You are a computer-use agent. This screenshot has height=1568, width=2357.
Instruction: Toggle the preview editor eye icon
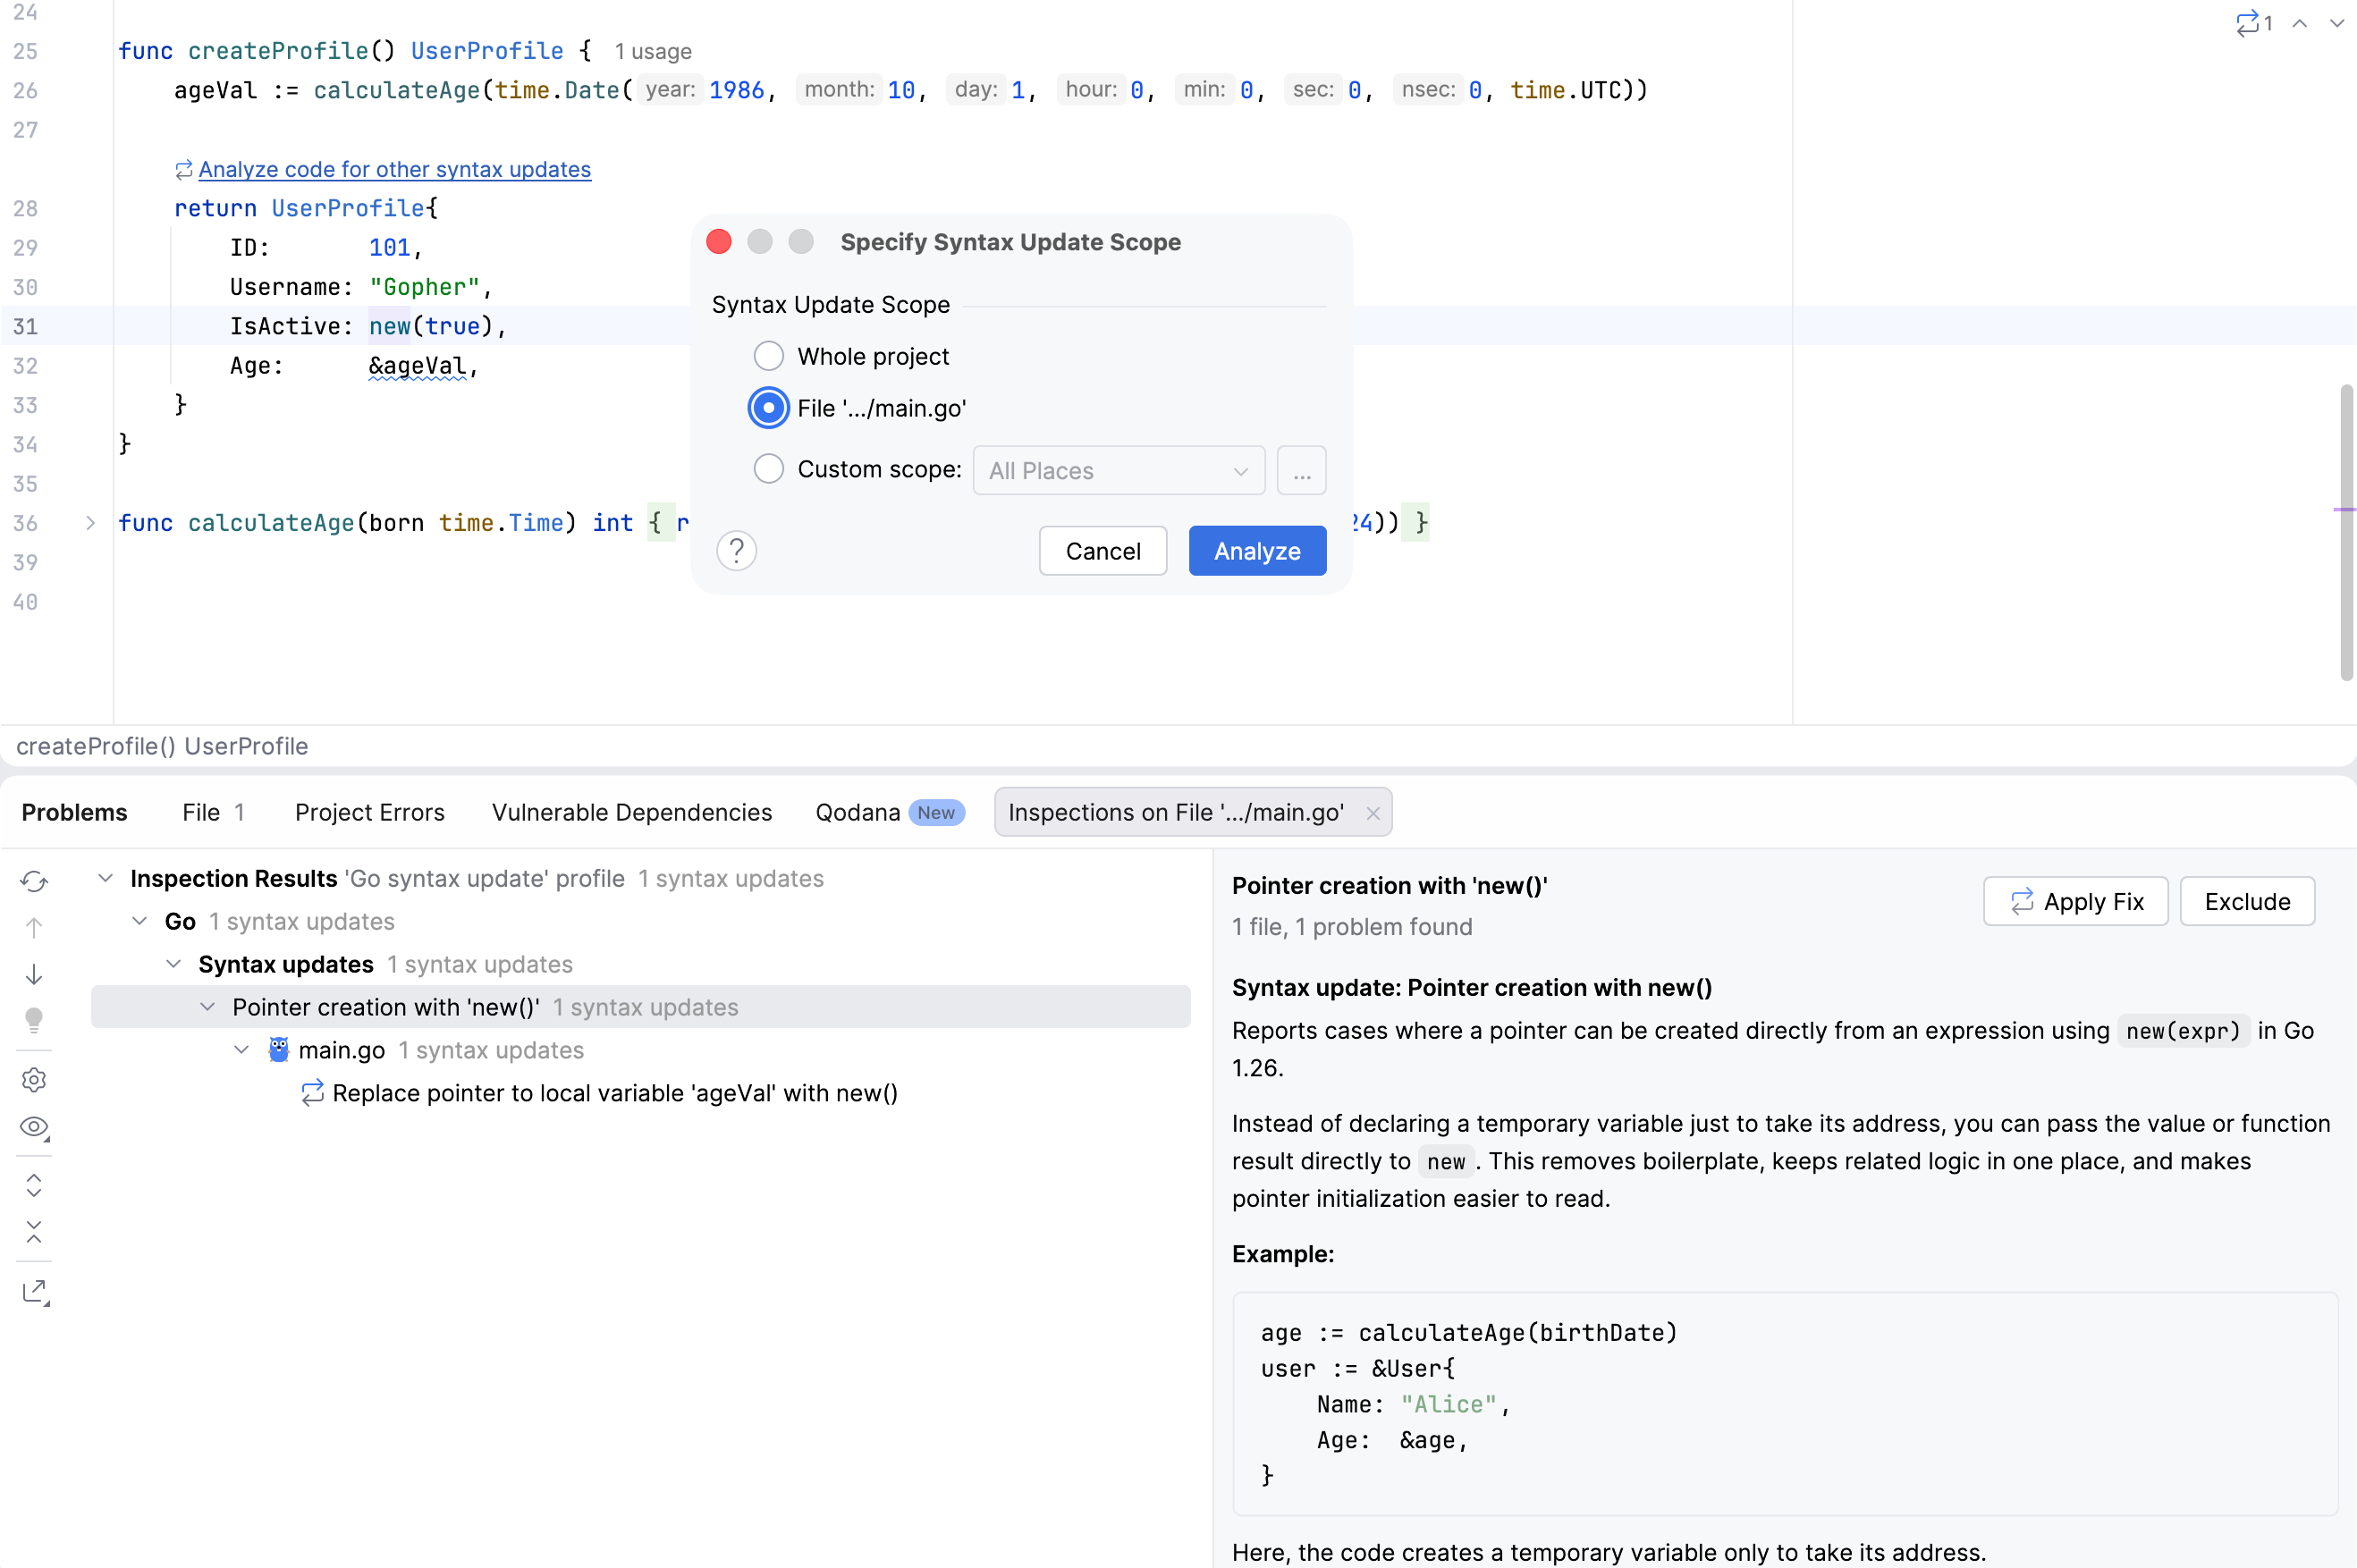coord(35,1127)
